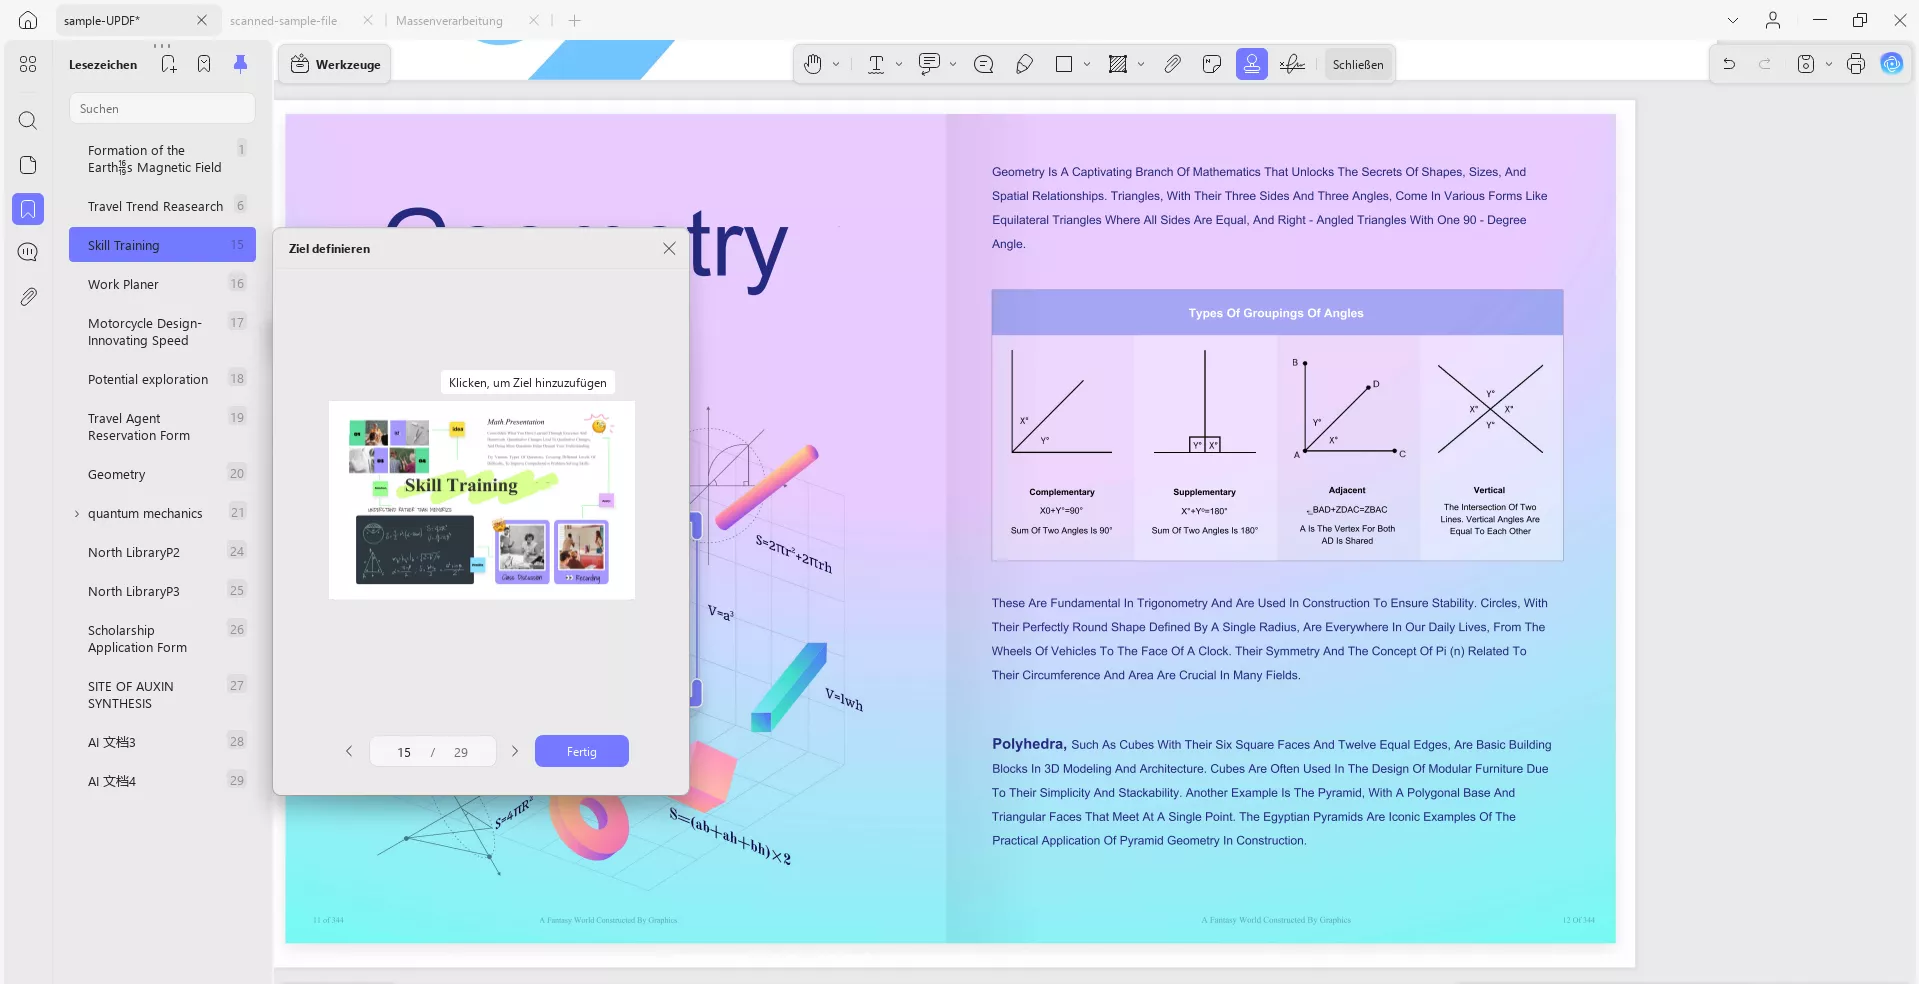Click the Werkzeuge tools button

(335, 64)
